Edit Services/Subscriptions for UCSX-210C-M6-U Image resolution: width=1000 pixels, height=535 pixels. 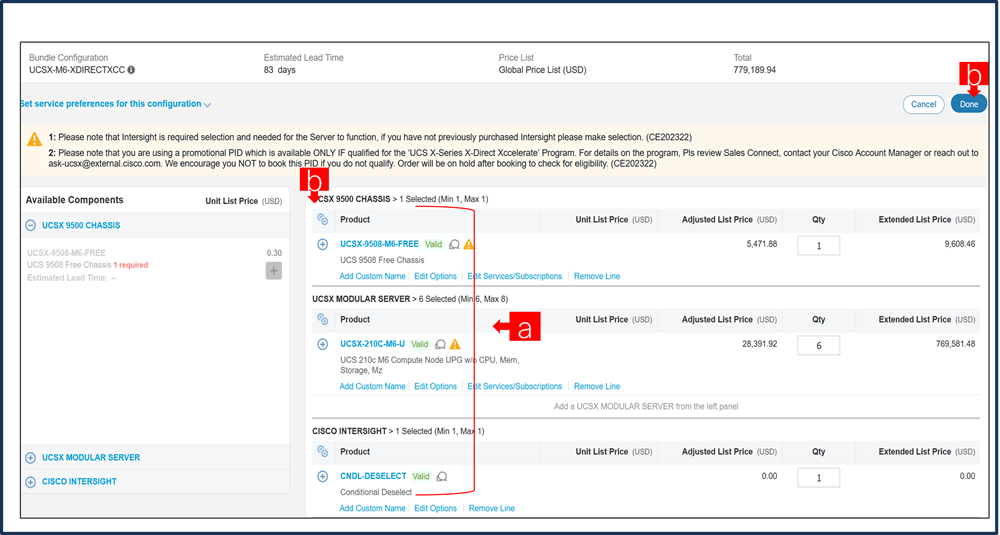515,386
